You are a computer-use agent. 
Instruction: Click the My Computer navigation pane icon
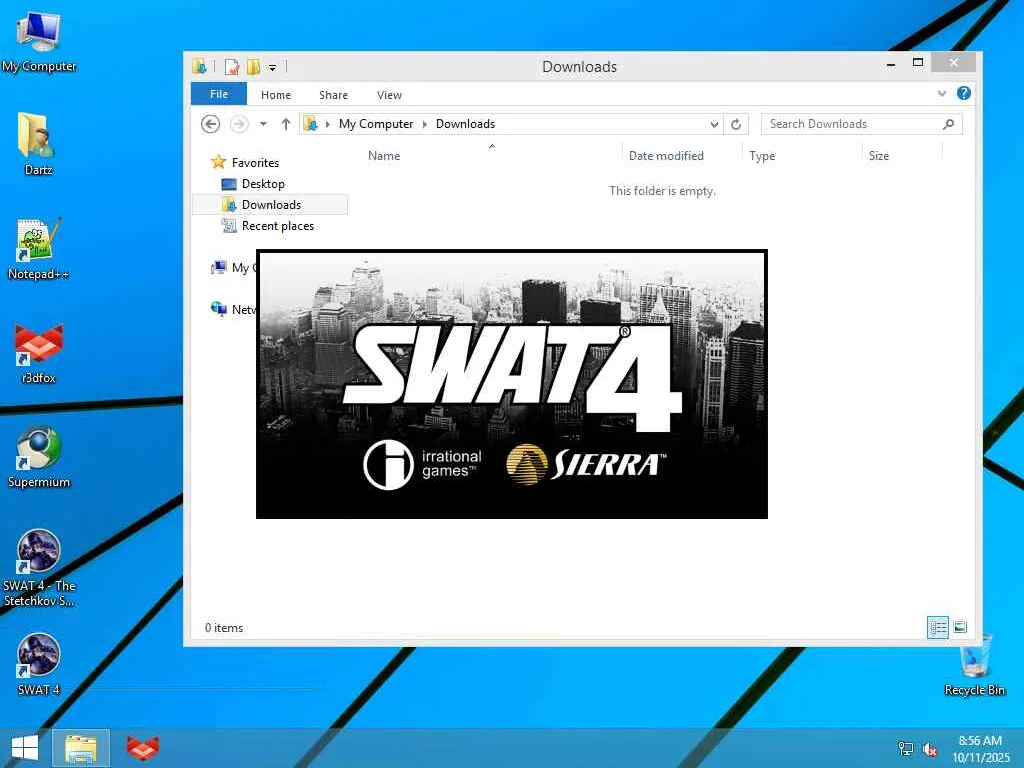(x=218, y=267)
